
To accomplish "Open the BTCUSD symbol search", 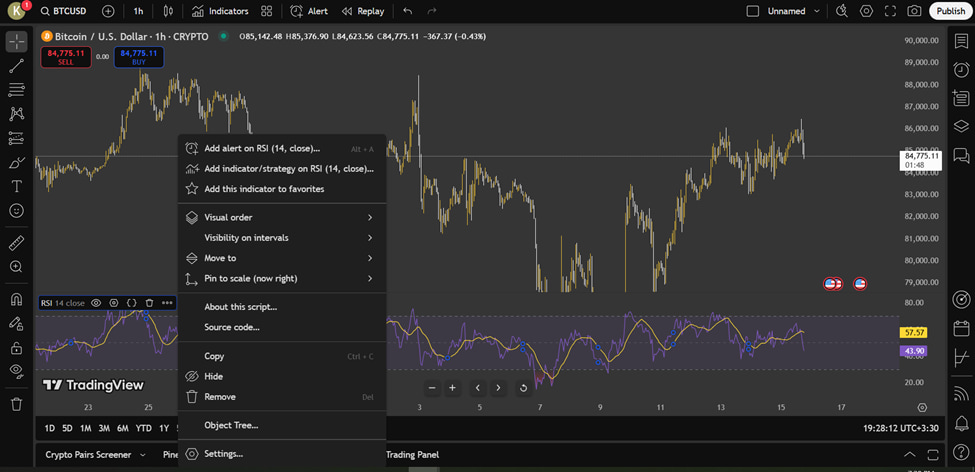I will [63, 11].
